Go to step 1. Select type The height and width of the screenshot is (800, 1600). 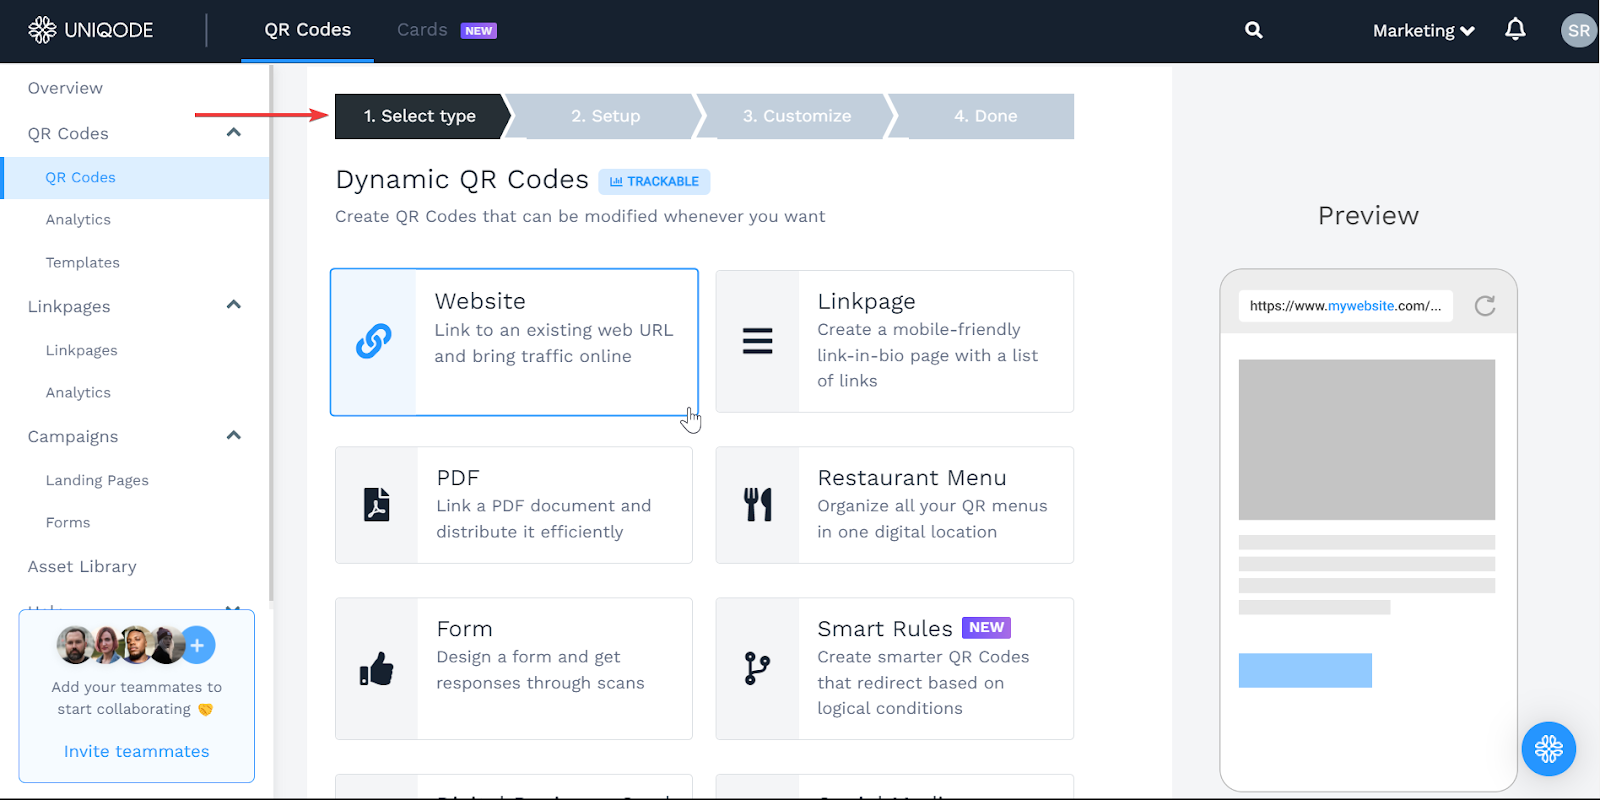pyautogui.click(x=420, y=116)
